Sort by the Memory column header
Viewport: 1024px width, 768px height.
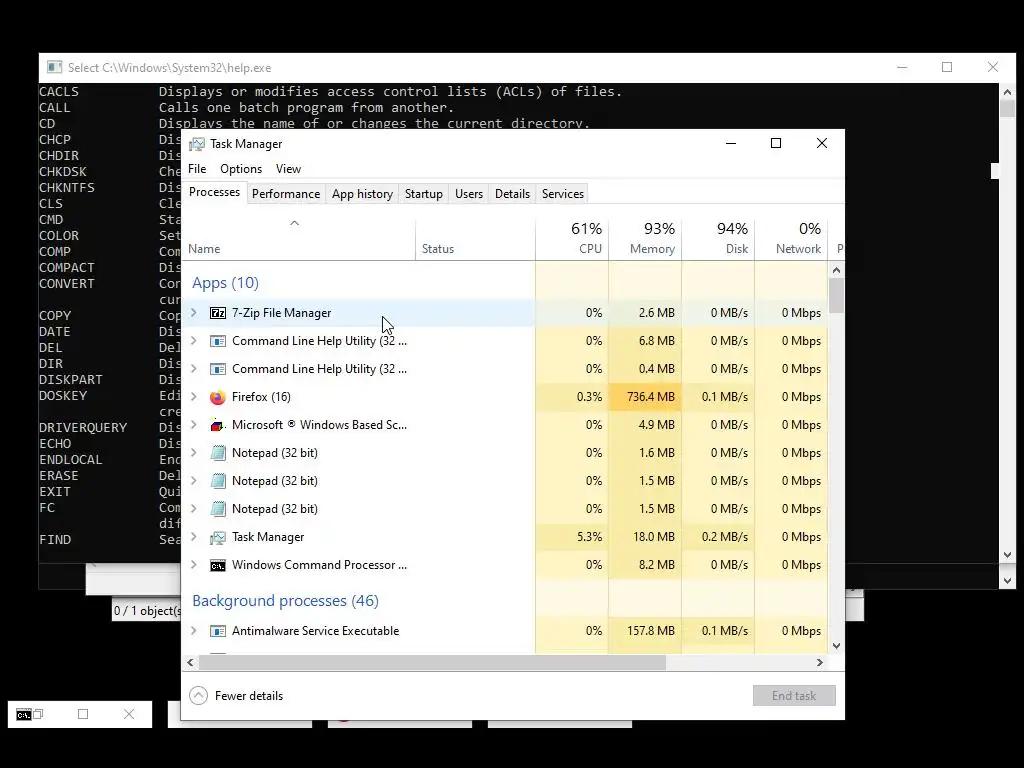(x=645, y=239)
